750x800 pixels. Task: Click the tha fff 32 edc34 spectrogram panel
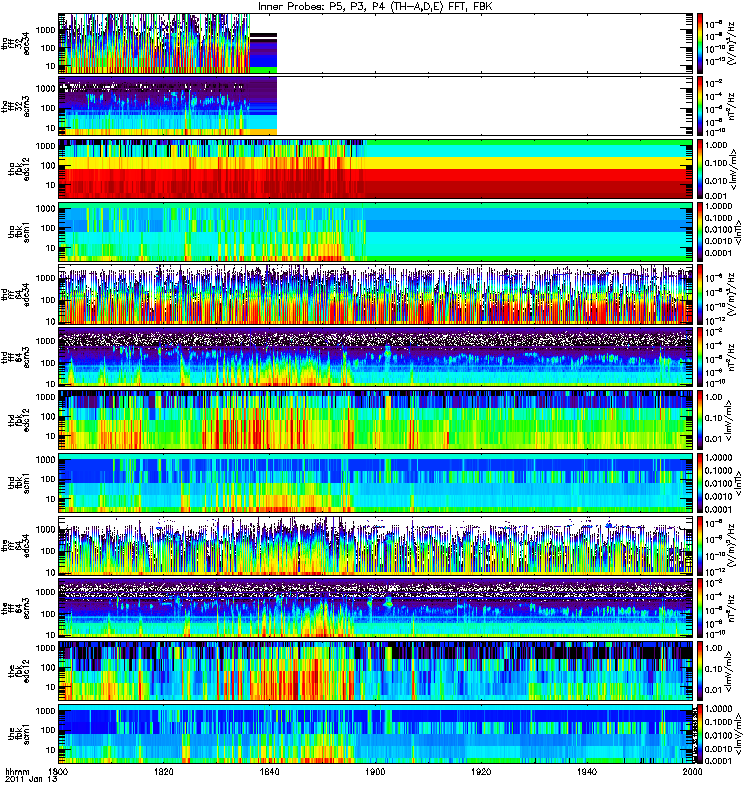376,43
